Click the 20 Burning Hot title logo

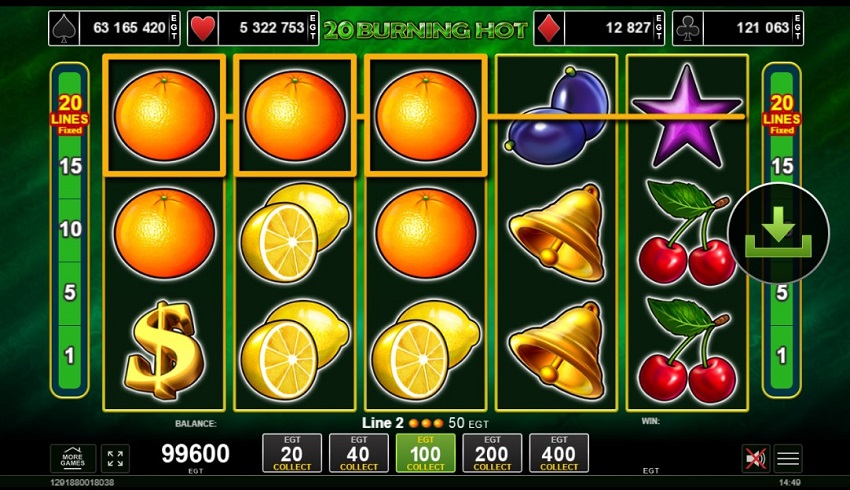[x=426, y=29]
